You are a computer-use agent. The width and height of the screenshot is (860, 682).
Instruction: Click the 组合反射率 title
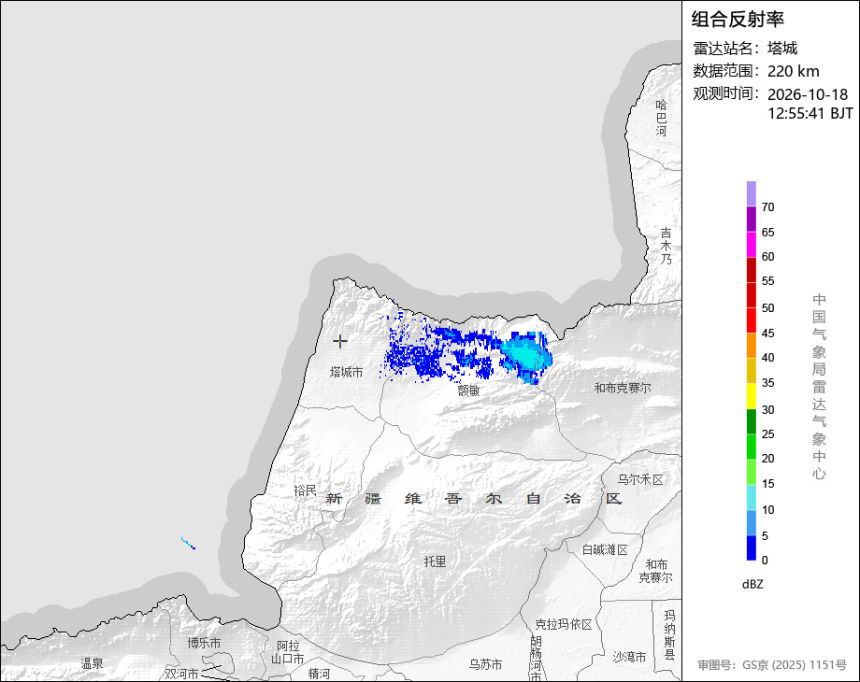737,19
